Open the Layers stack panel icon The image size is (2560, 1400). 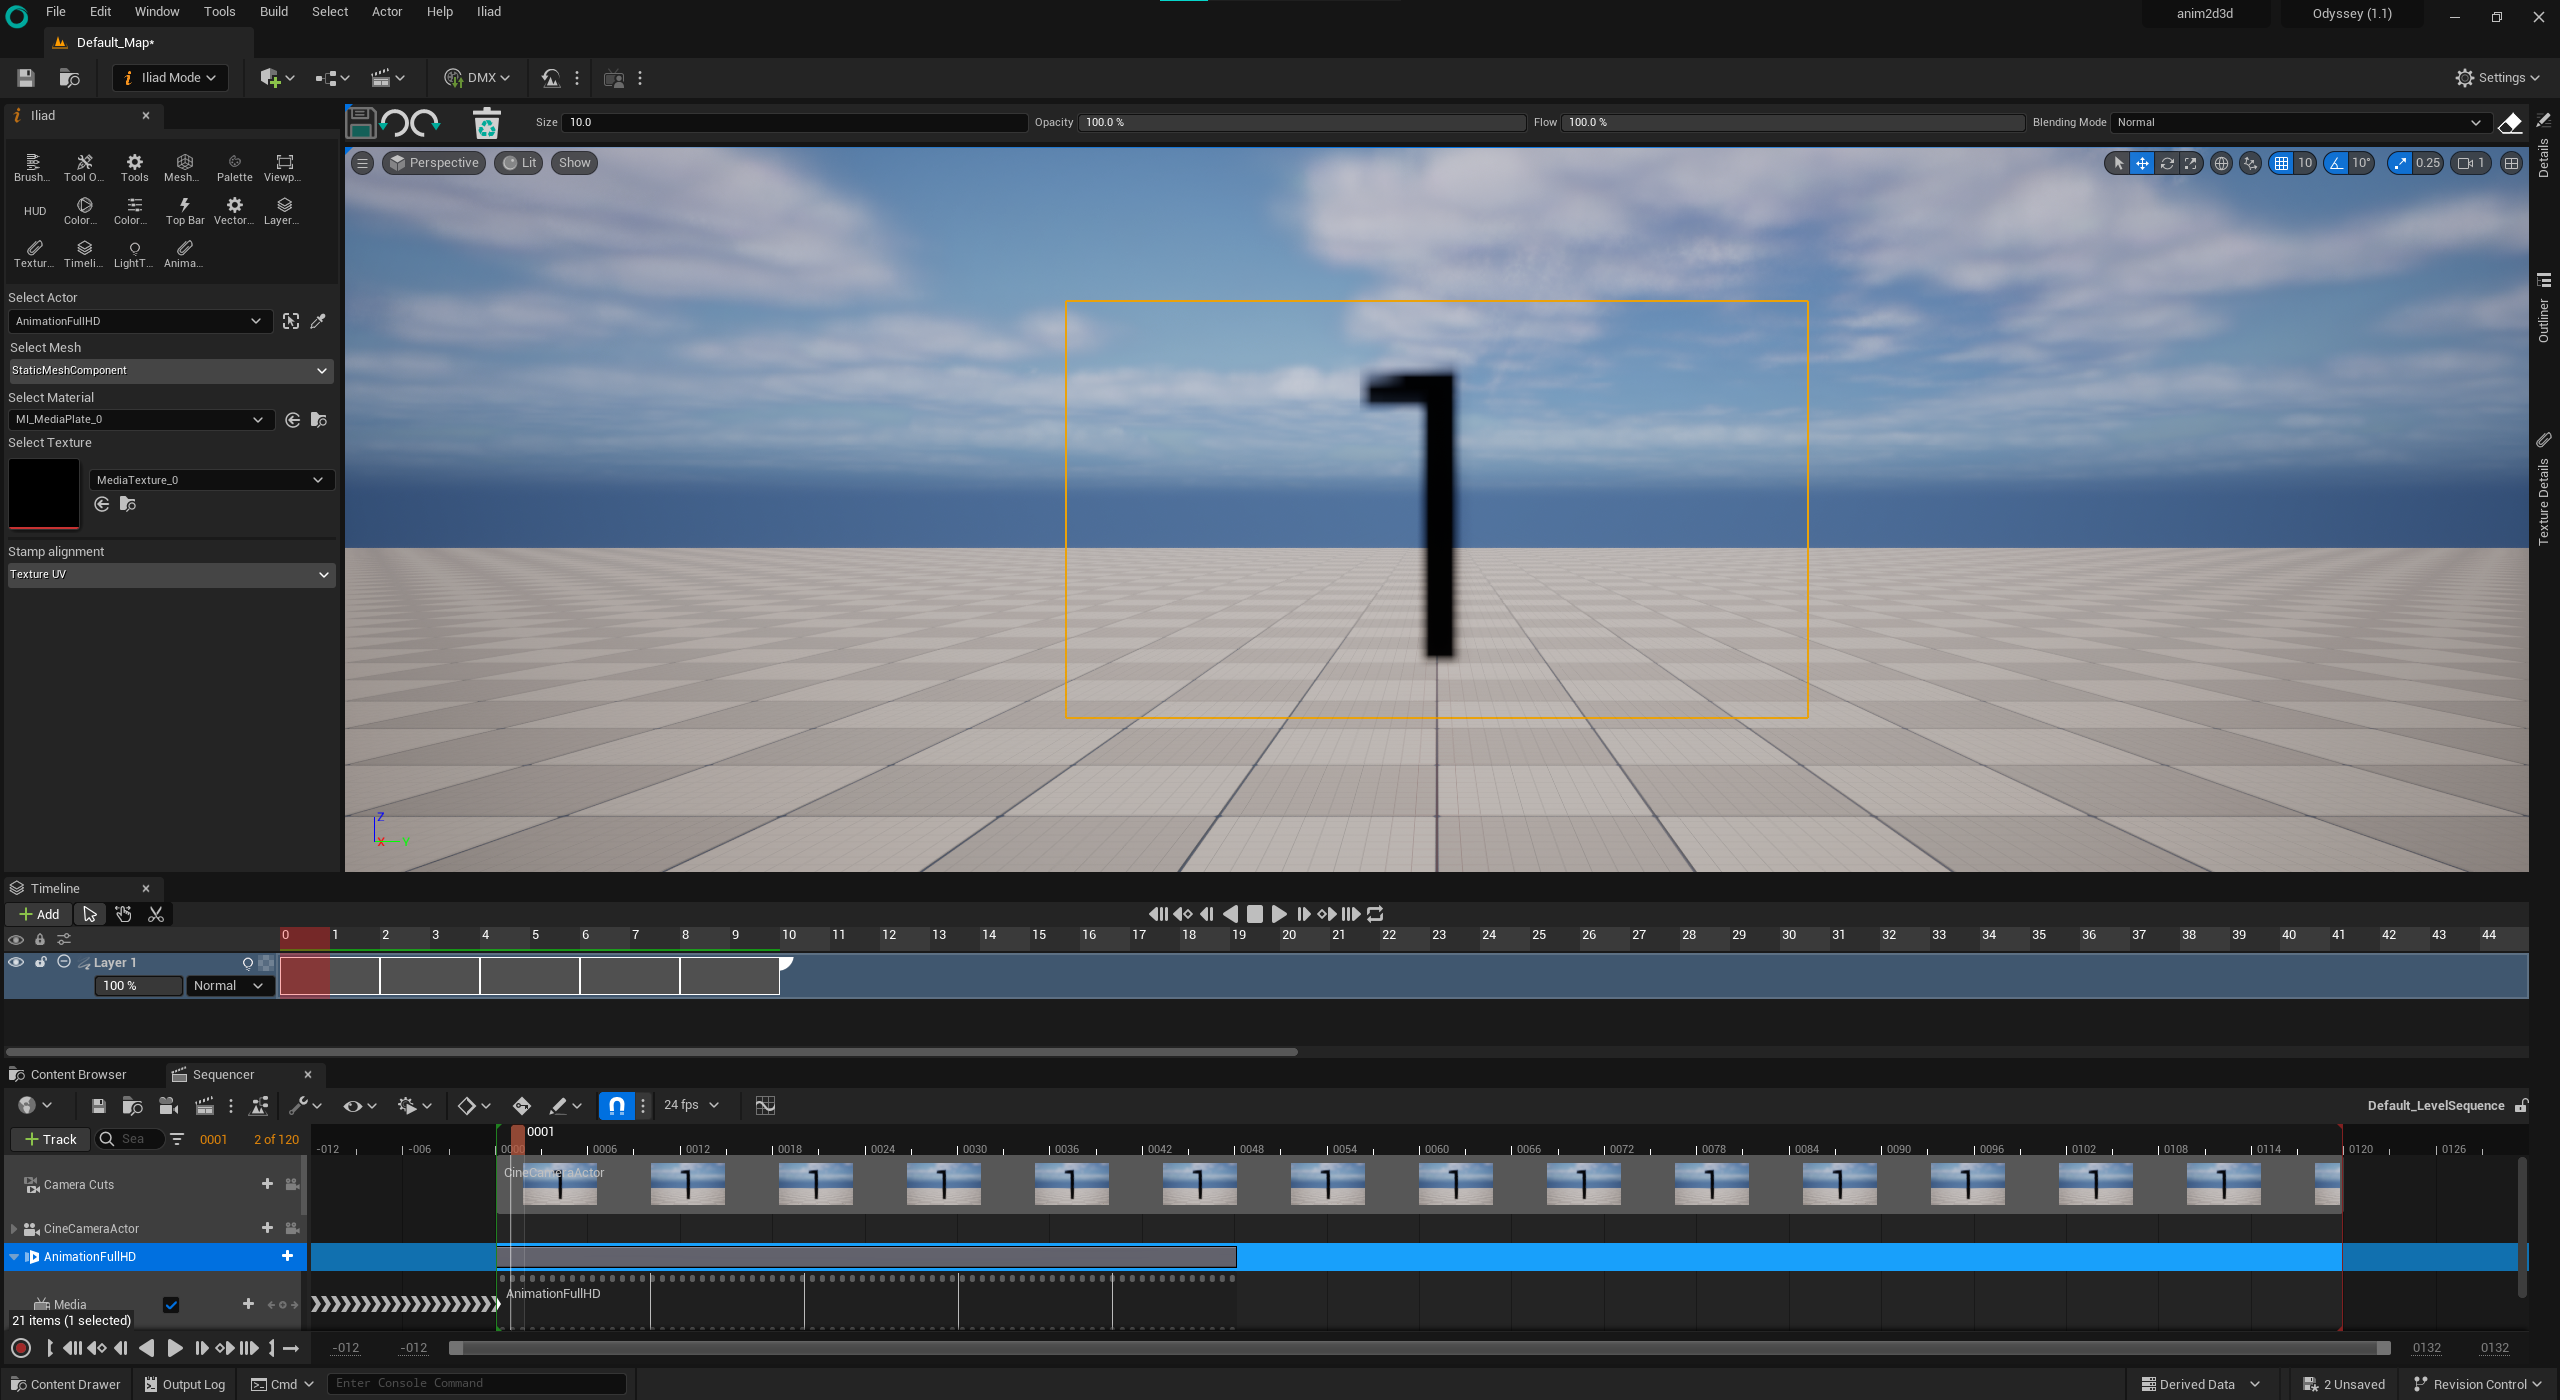[284, 210]
